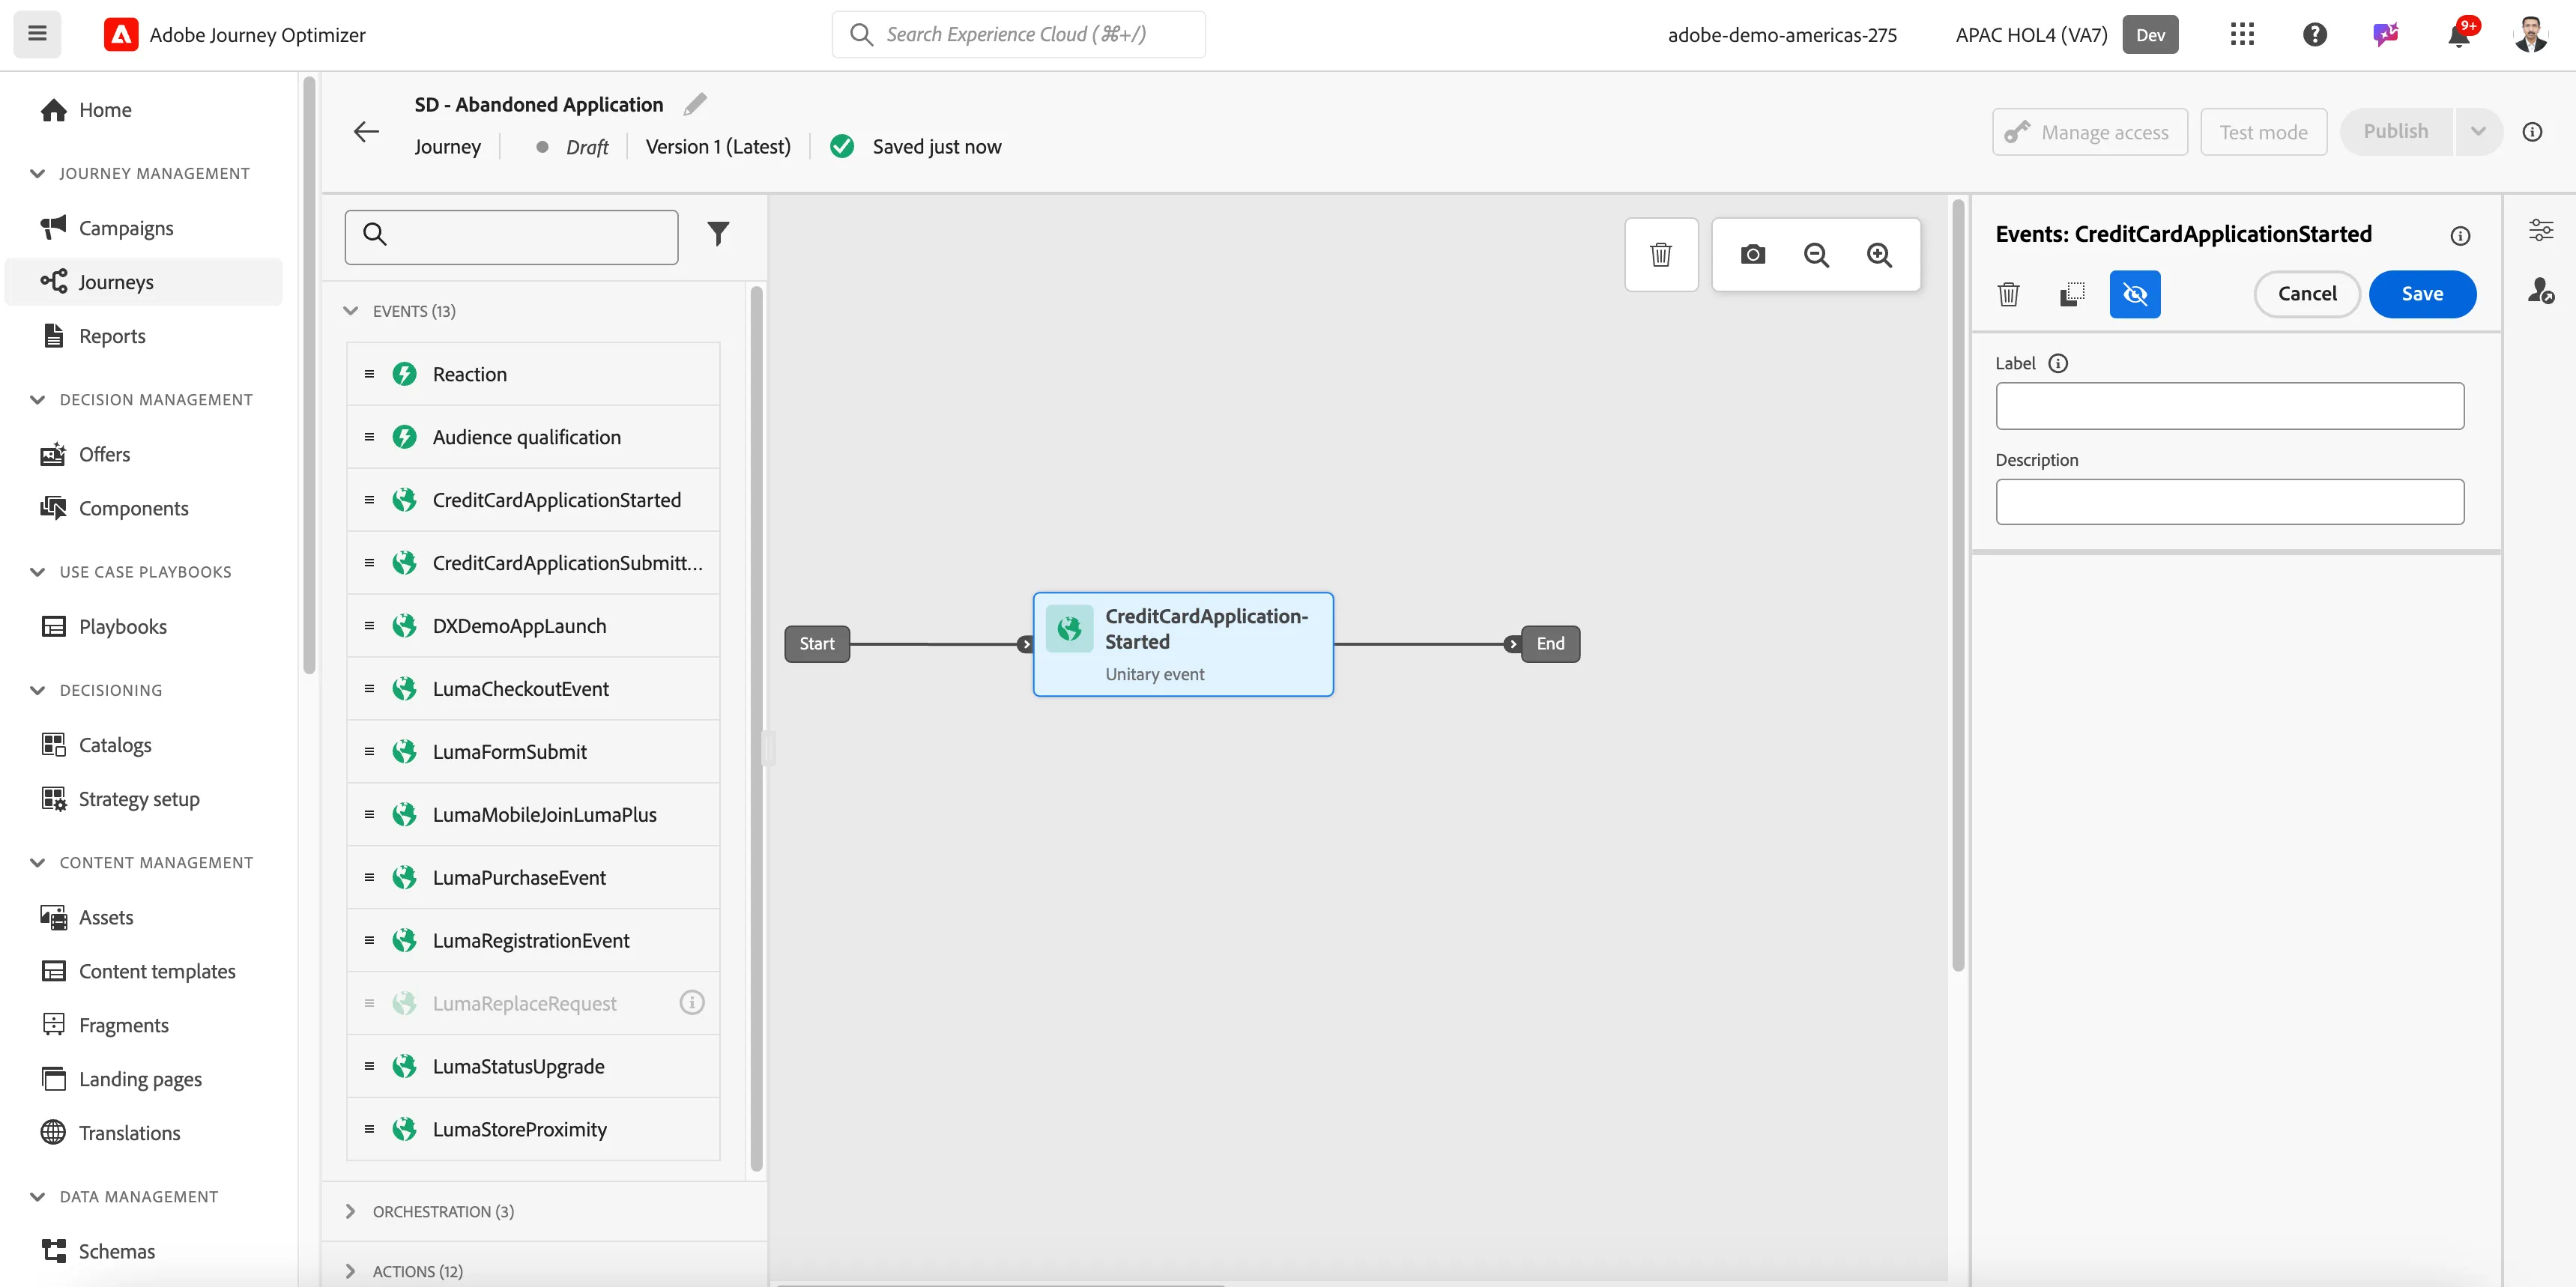2576x1287 pixels.
Task: Click the Save button
Action: [x=2422, y=294]
